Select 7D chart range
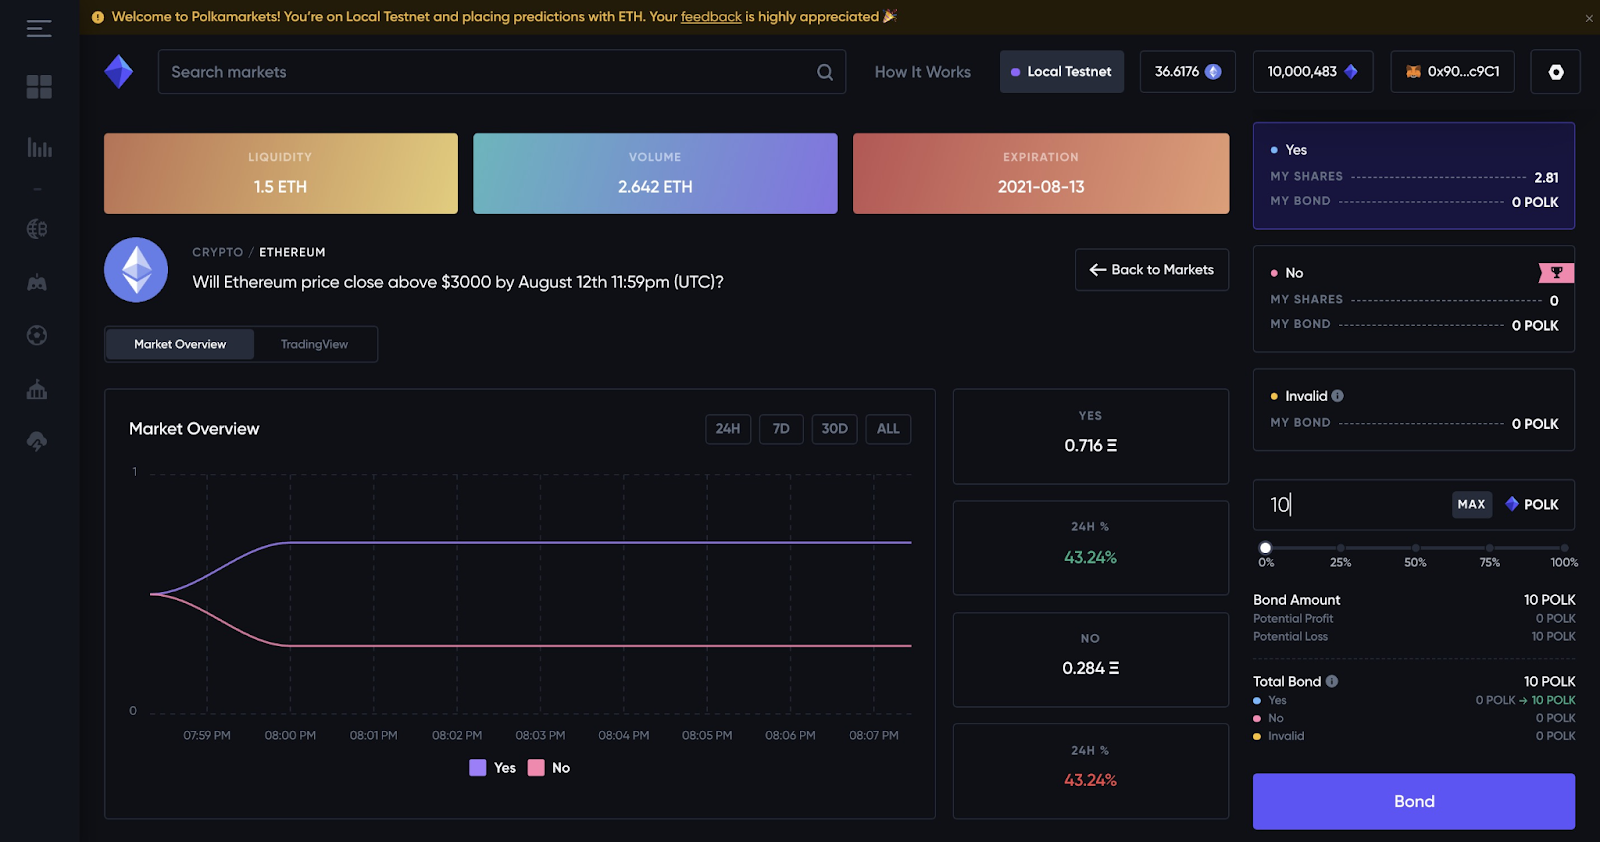The height and width of the screenshot is (842, 1600). tap(781, 429)
